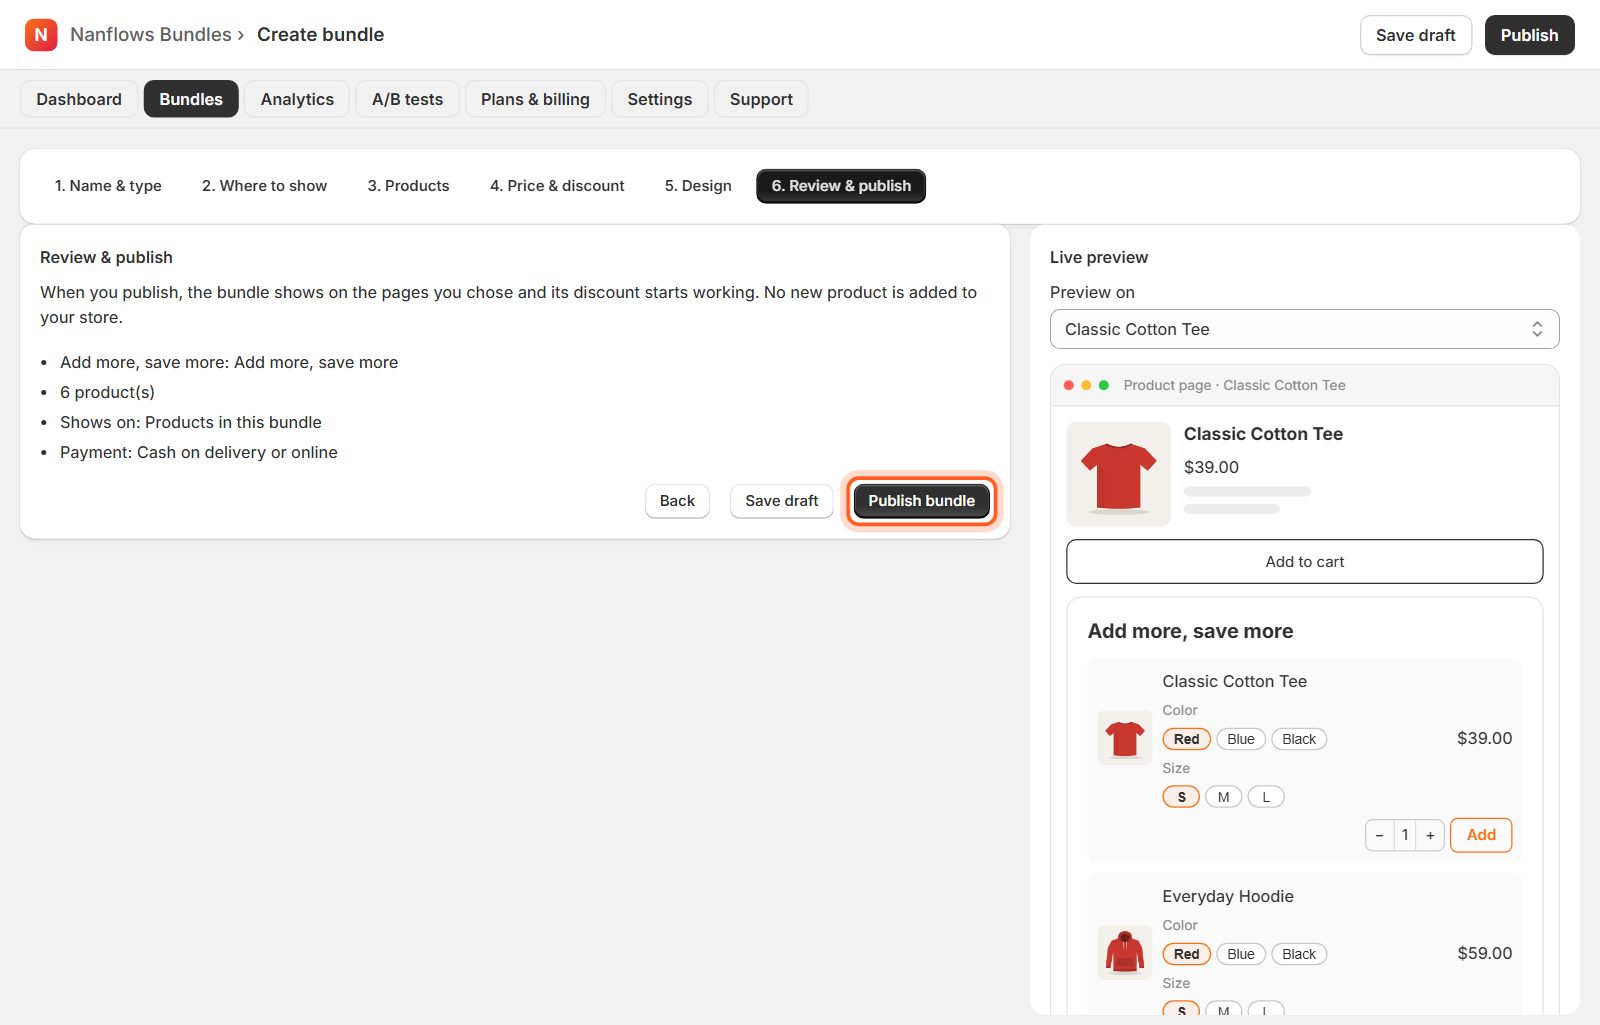The width and height of the screenshot is (1600, 1025).
Task: Select step 6. Review & publish
Action: 841,186
